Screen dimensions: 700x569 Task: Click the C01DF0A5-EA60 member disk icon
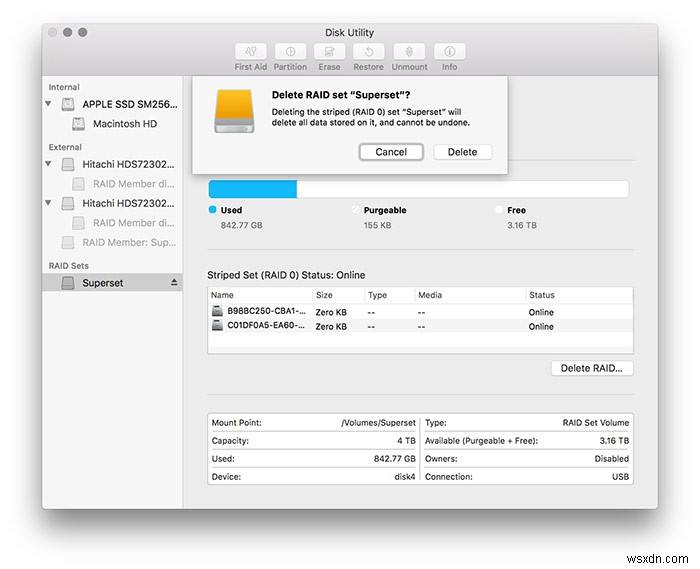coord(217,325)
